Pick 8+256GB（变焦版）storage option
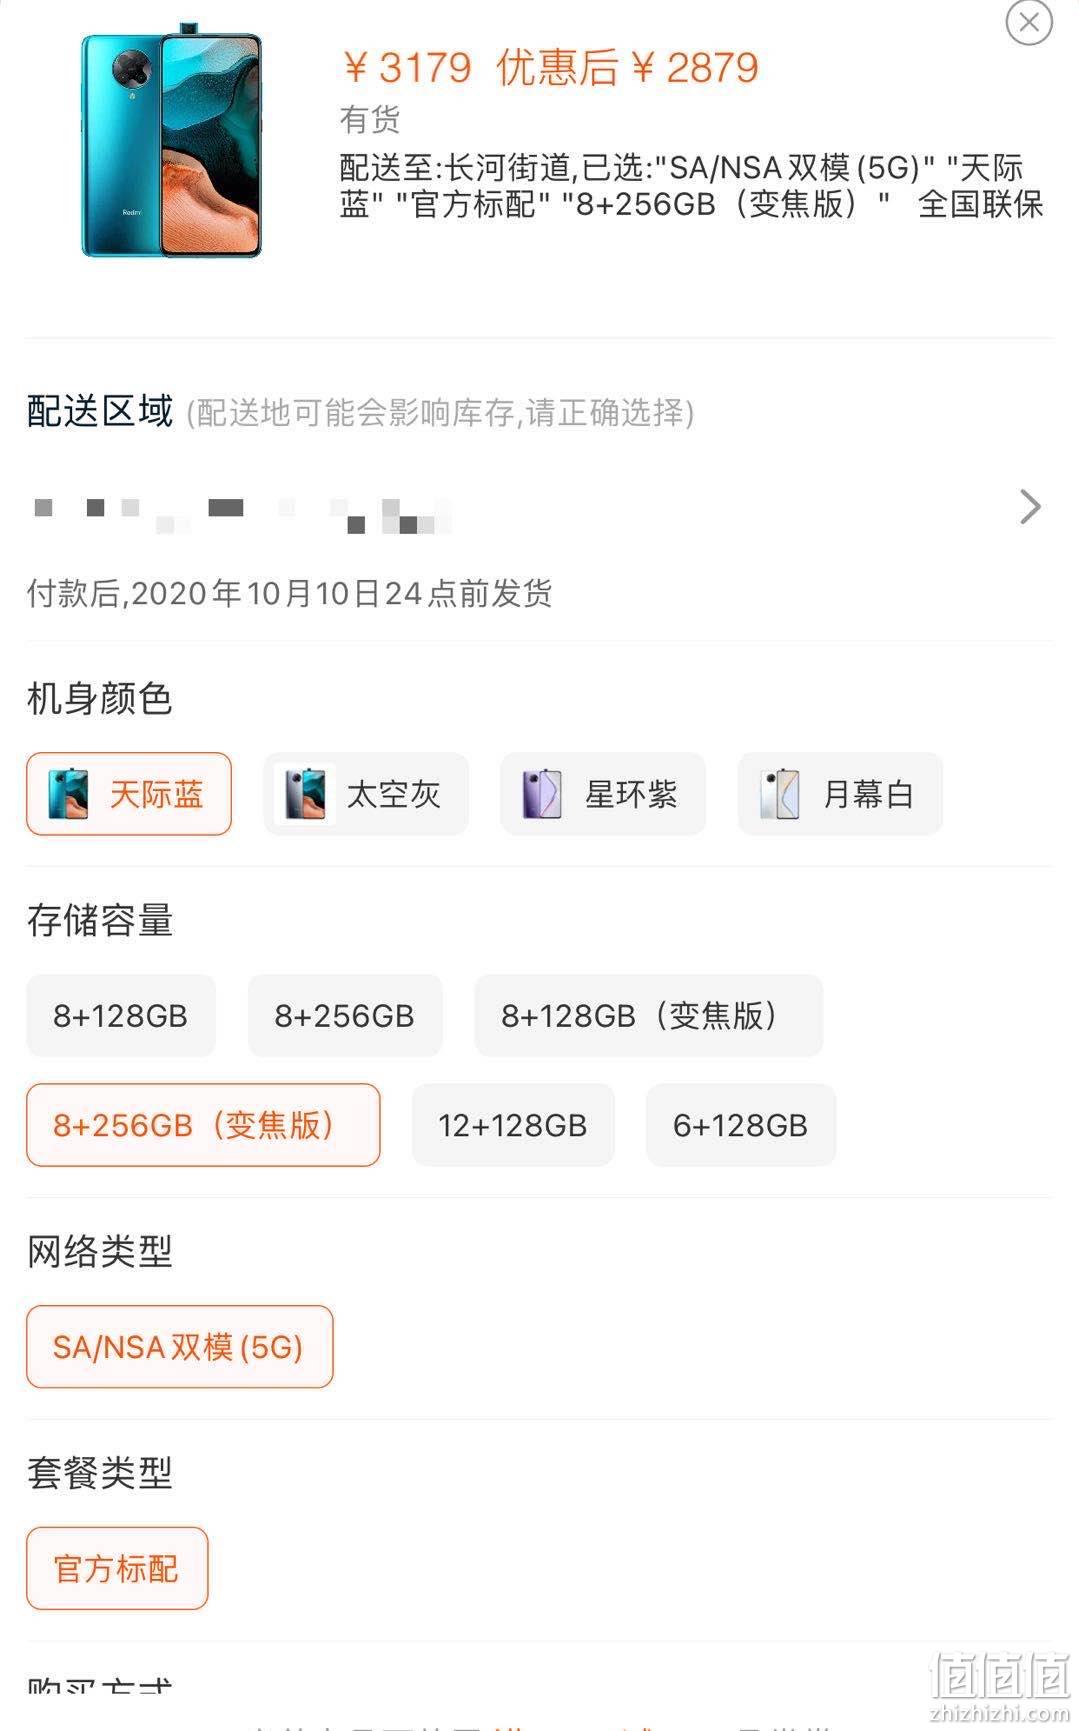Screen dimensions: 1079x1731 point(203,1125)
